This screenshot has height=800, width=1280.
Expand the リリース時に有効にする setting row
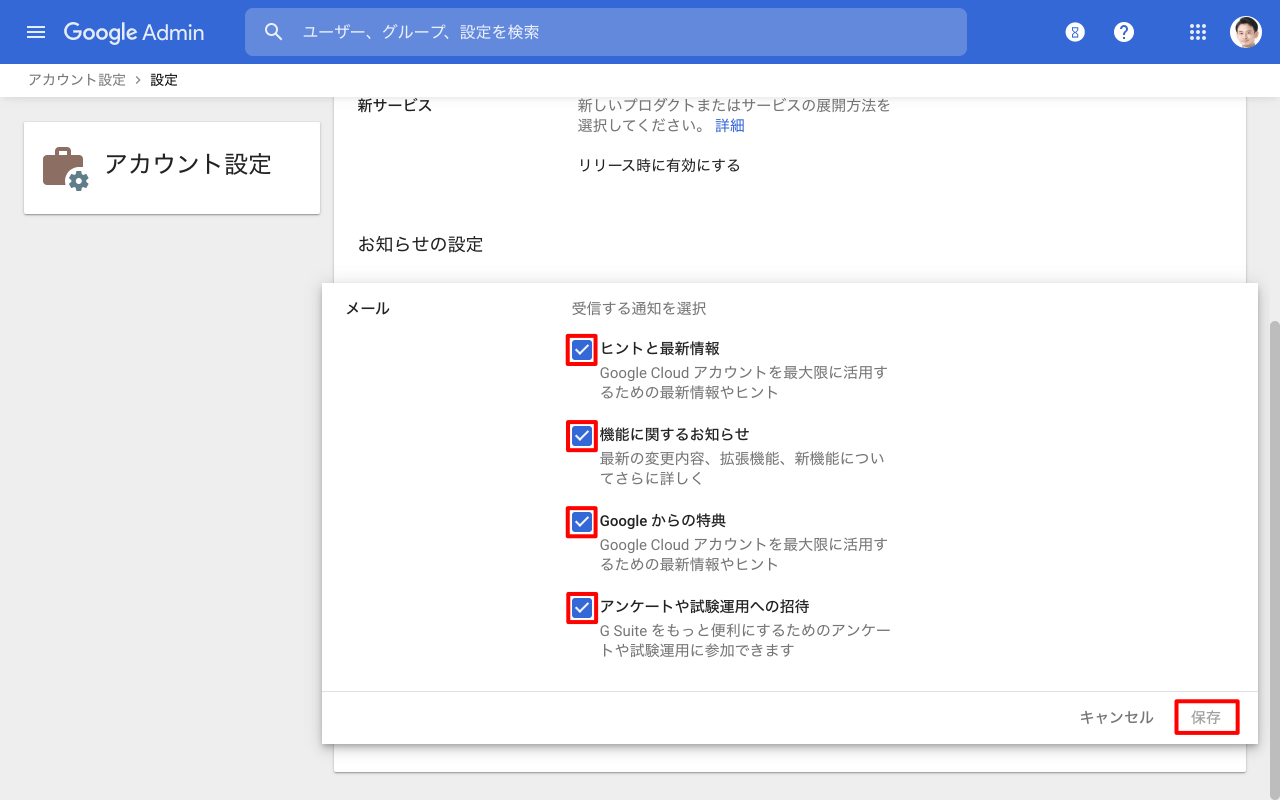click(659, 166)
